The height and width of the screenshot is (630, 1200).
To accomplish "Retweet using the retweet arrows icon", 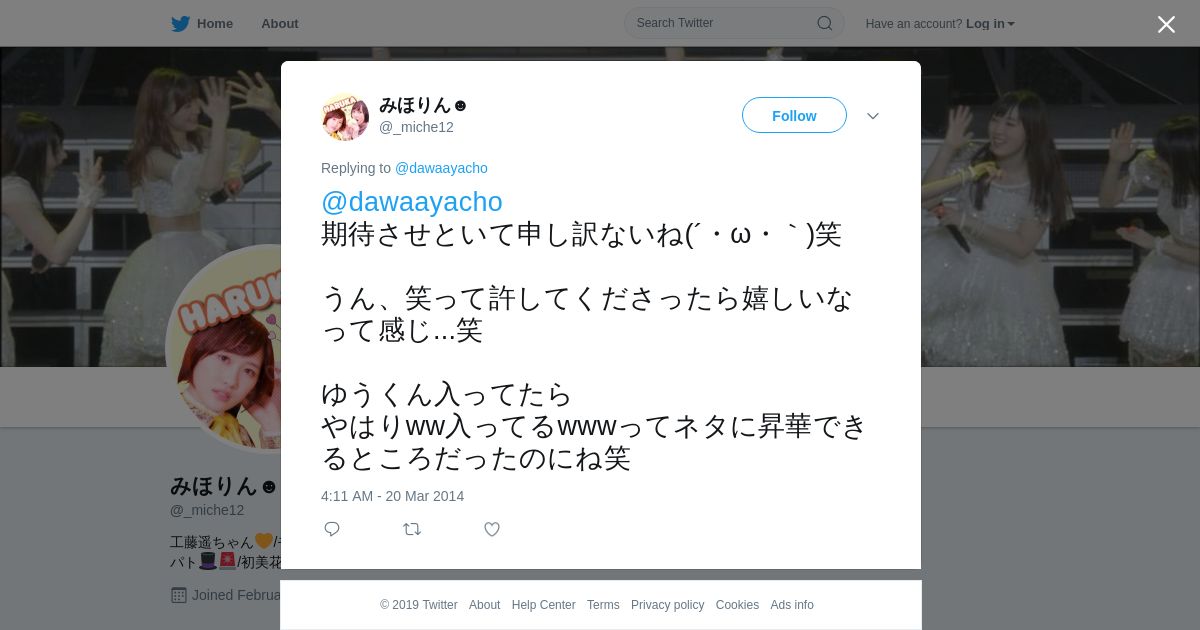I will 412,529.
